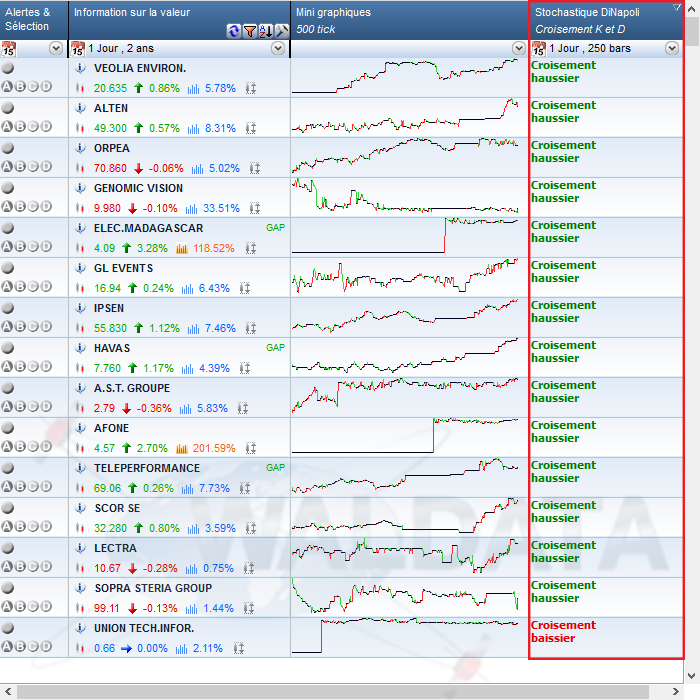Click orange volume icon next to 201.59%
The image size is (700, 700).
tap(182, 449)
